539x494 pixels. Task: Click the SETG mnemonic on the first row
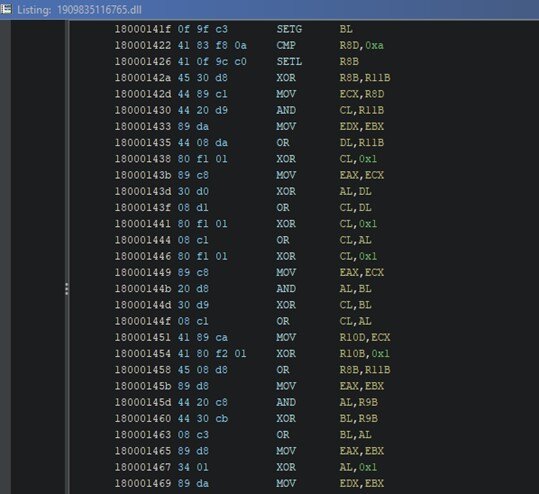pyautogui.click(x=289, y=29)
